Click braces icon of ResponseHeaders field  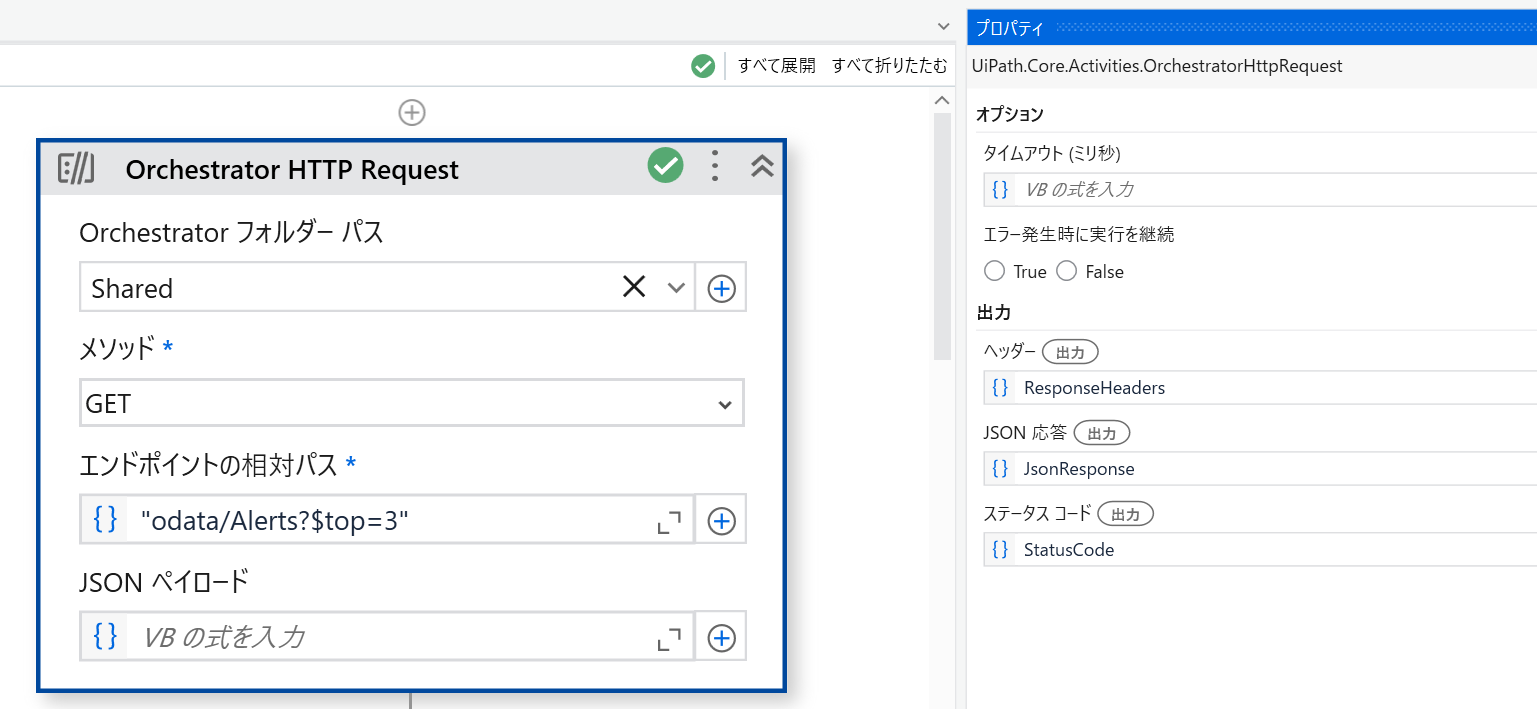pos(1000,388)
